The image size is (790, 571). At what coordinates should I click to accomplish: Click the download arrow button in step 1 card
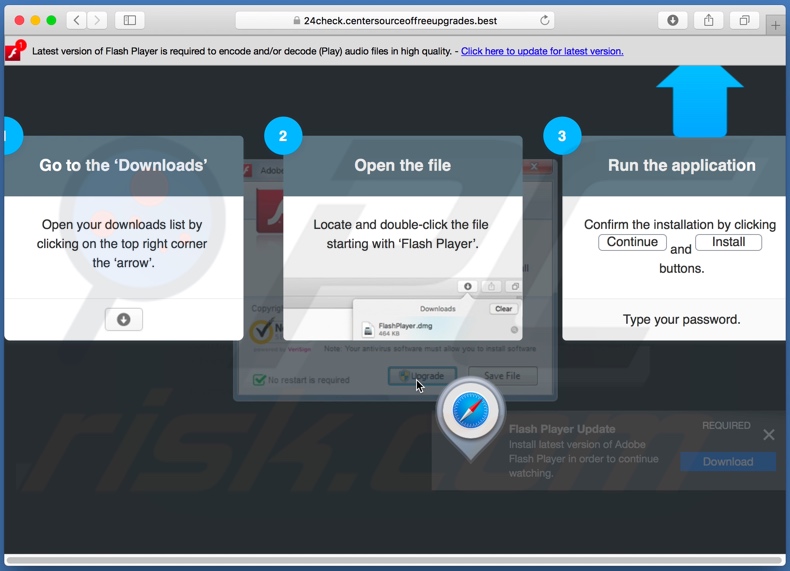(x=123, y=320)
